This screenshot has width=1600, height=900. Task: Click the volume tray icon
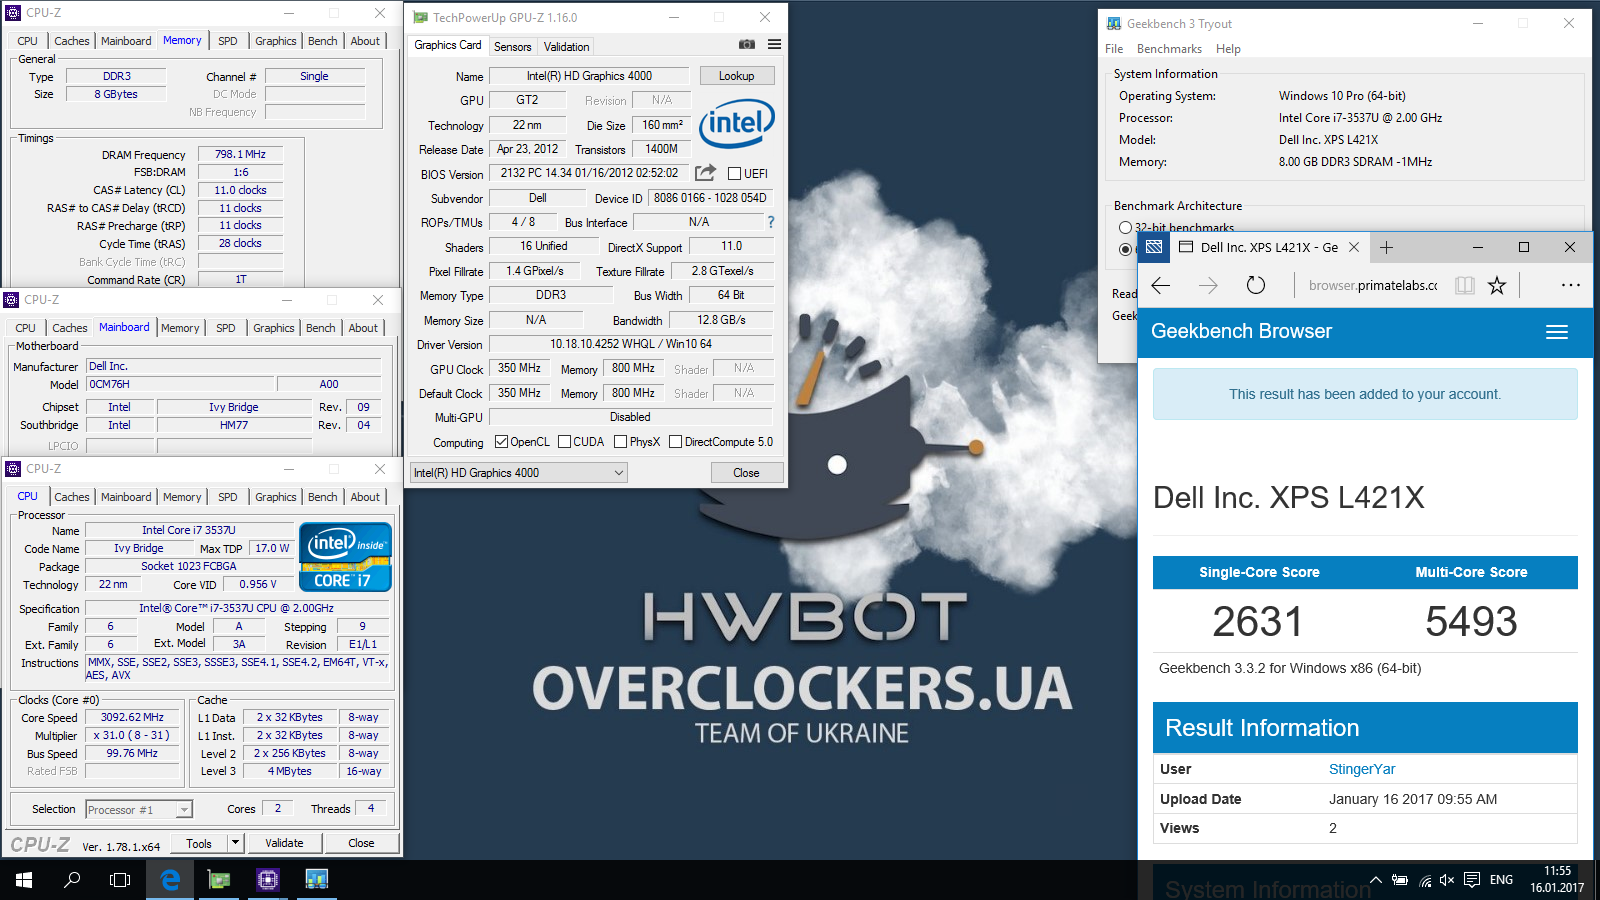click(1447, 880)
